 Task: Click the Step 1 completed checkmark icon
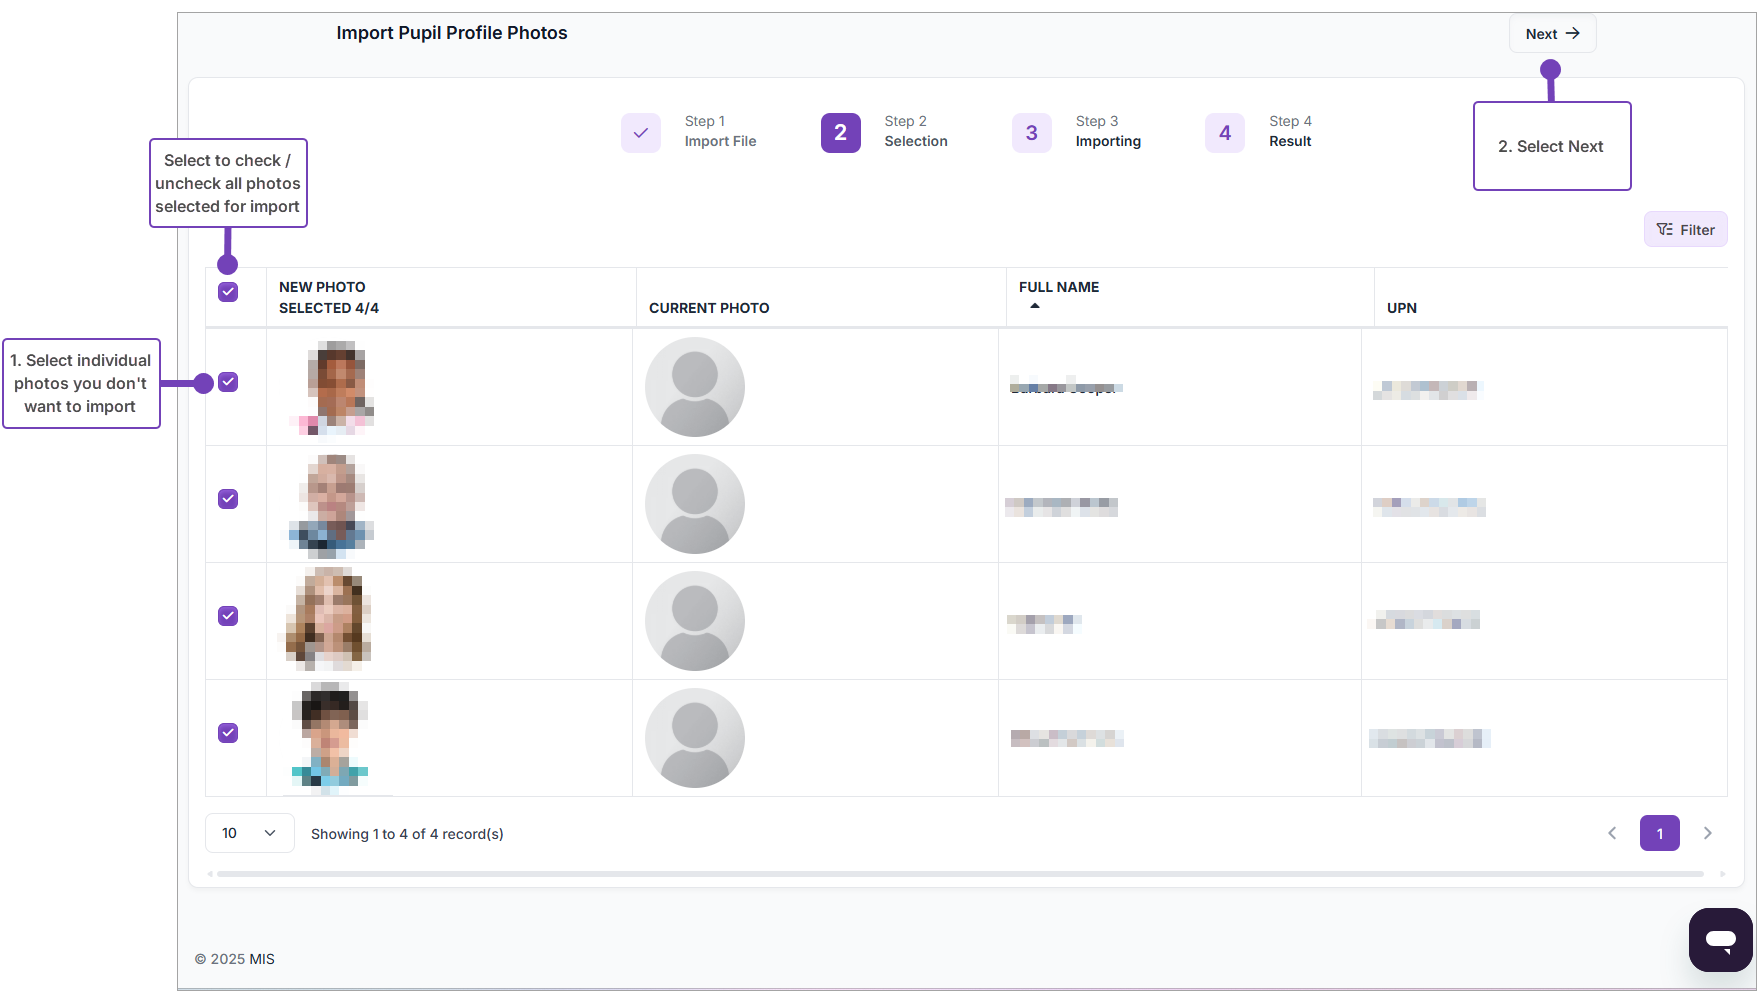pos(640,133)
